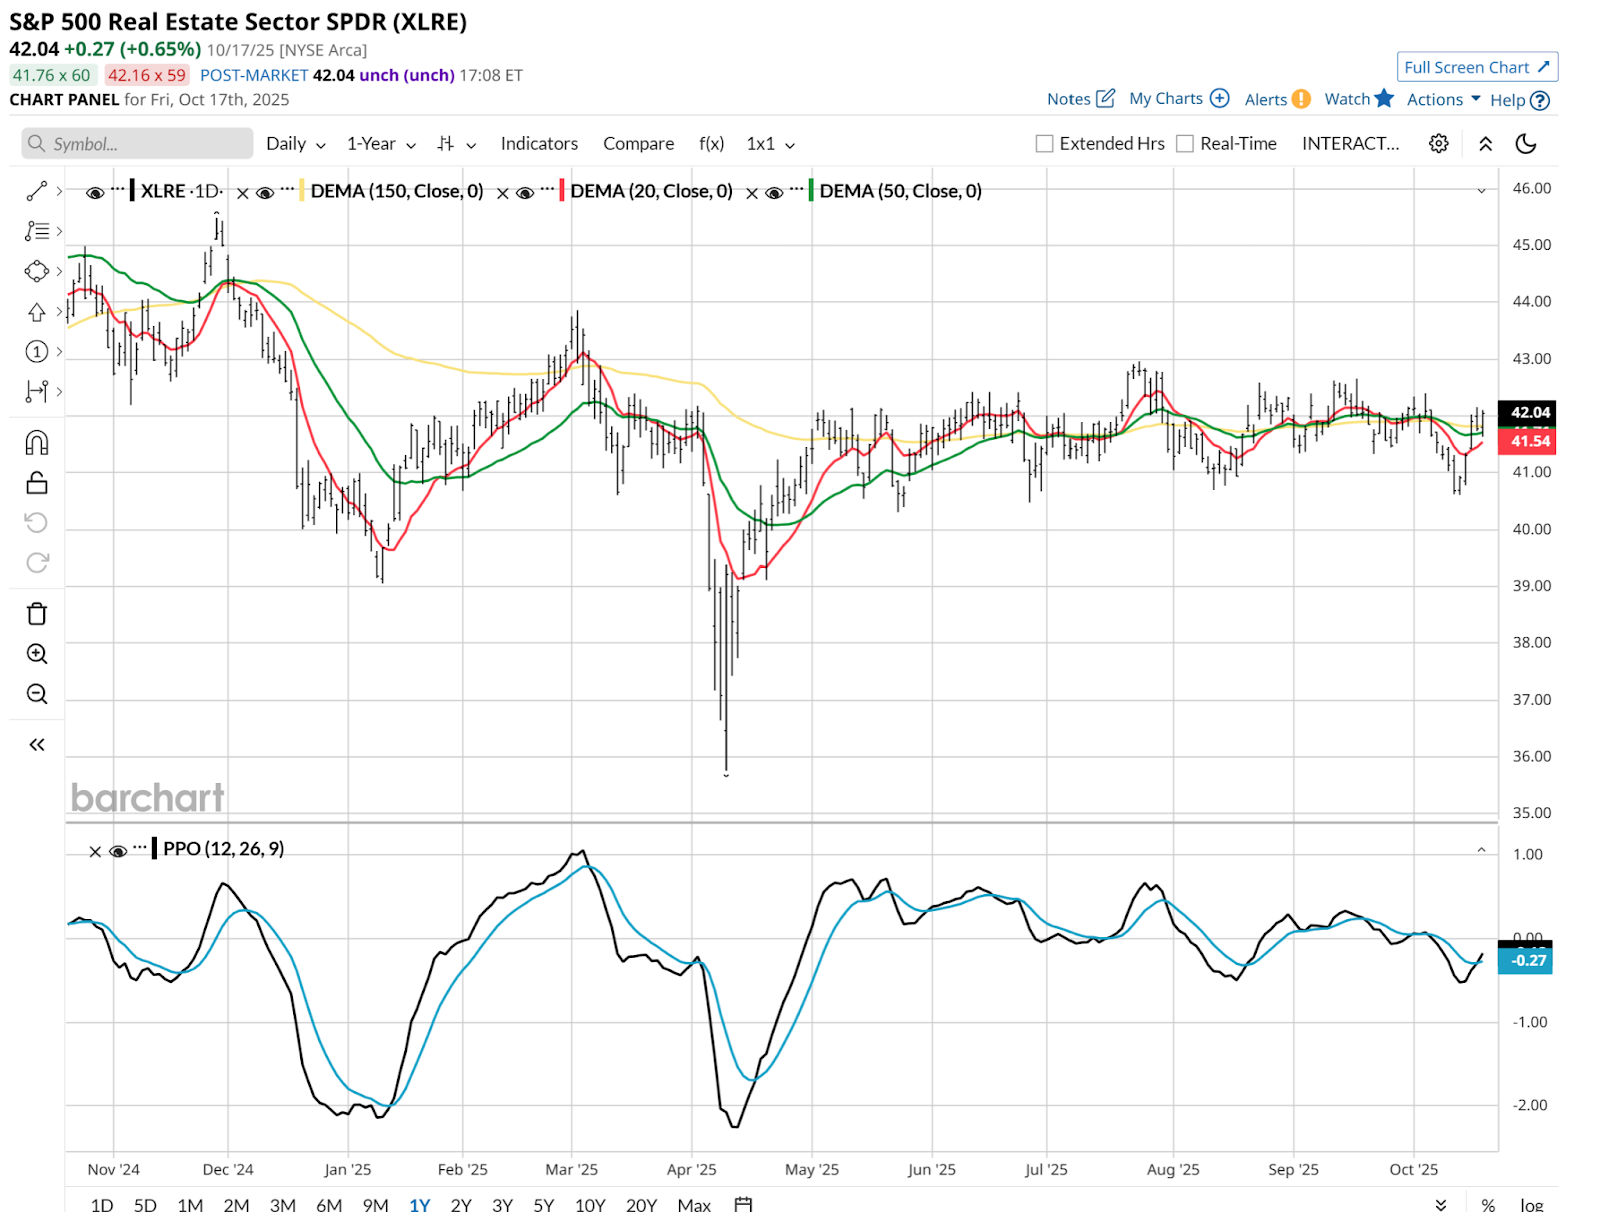The image size is (1600, 1212).
Task: Click the red DEMA (20) color swatch
Action: pyautogui.click(x=562, y=191)
